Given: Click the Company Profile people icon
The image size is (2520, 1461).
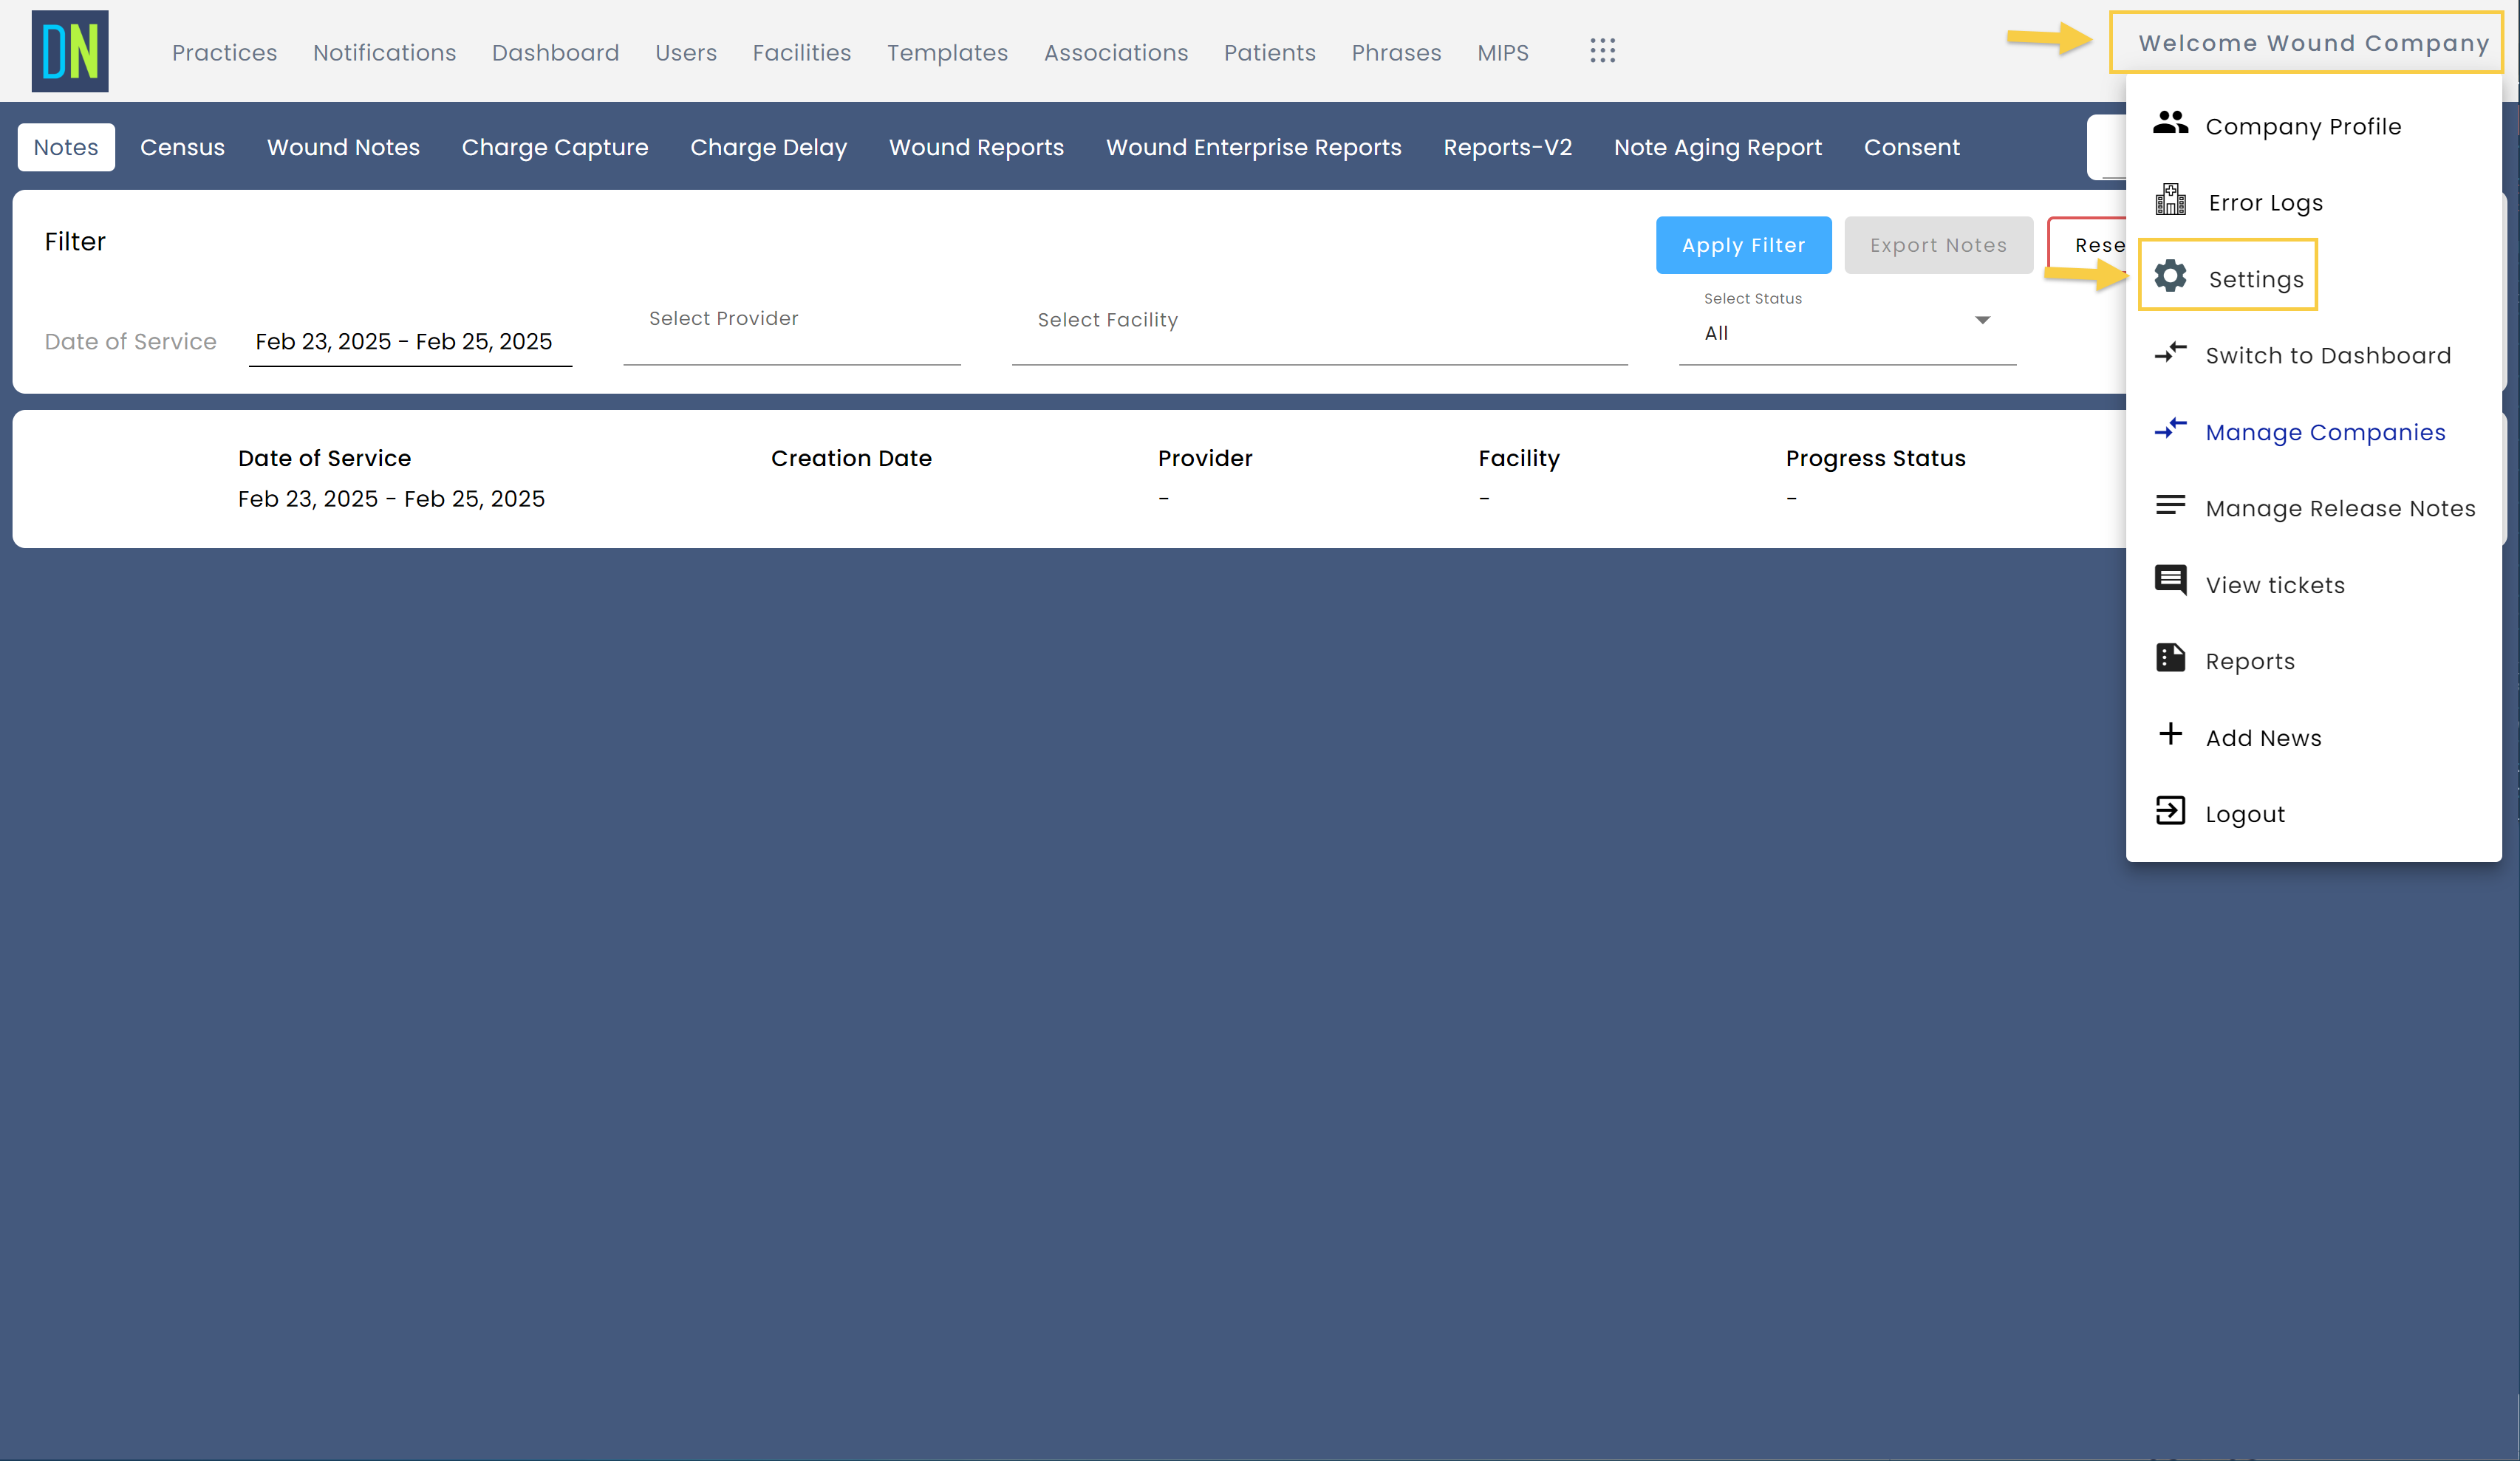Looking at the screenshot, I should (x=2170, y=124).
